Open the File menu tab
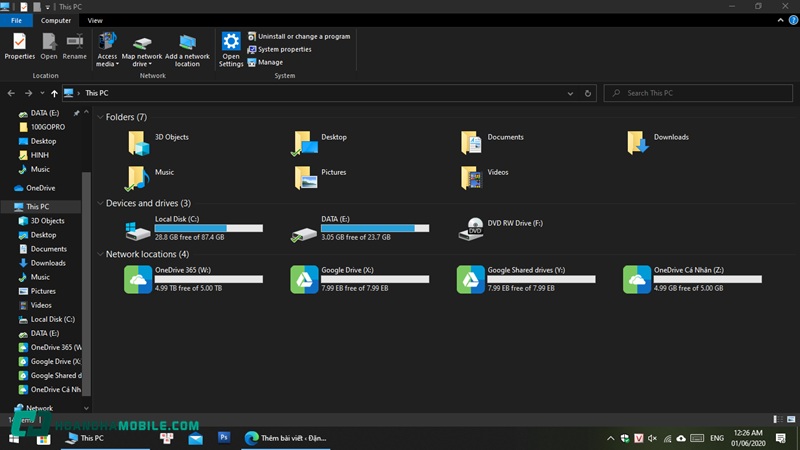Viewport: 800px width, 450px height. click(17, 20)
